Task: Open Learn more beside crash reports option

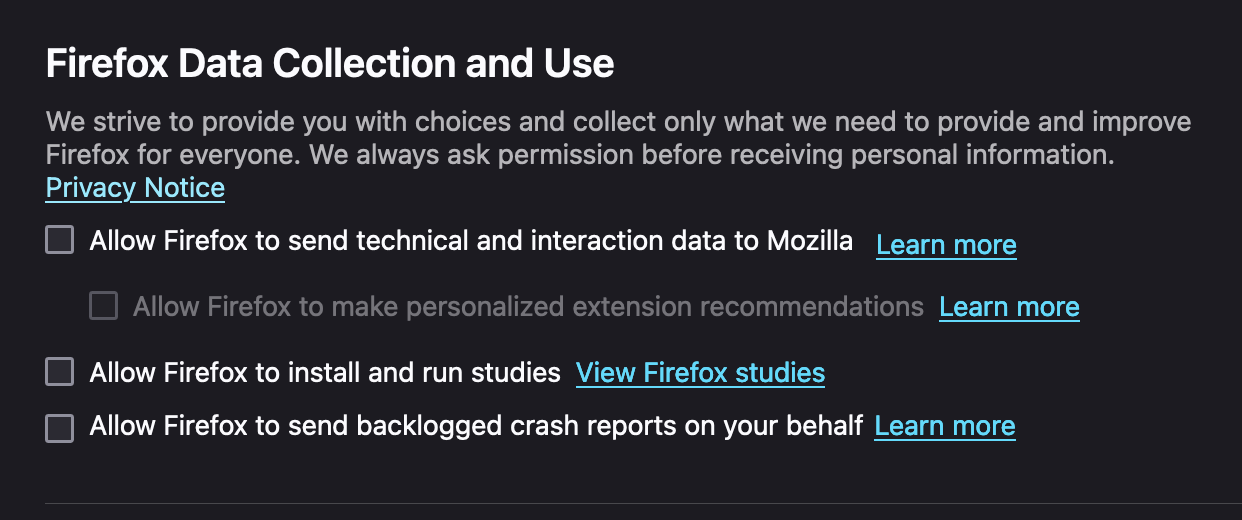Action: pos(944,427)
